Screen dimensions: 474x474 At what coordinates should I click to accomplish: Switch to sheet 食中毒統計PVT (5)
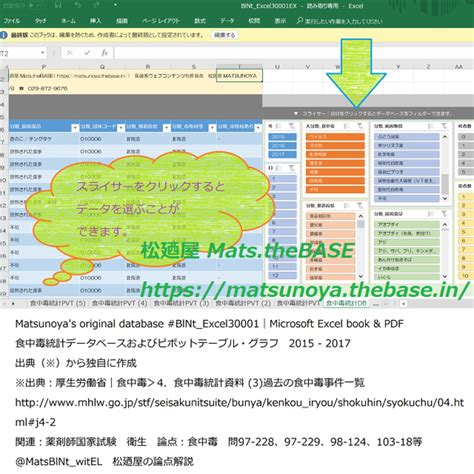58,303
